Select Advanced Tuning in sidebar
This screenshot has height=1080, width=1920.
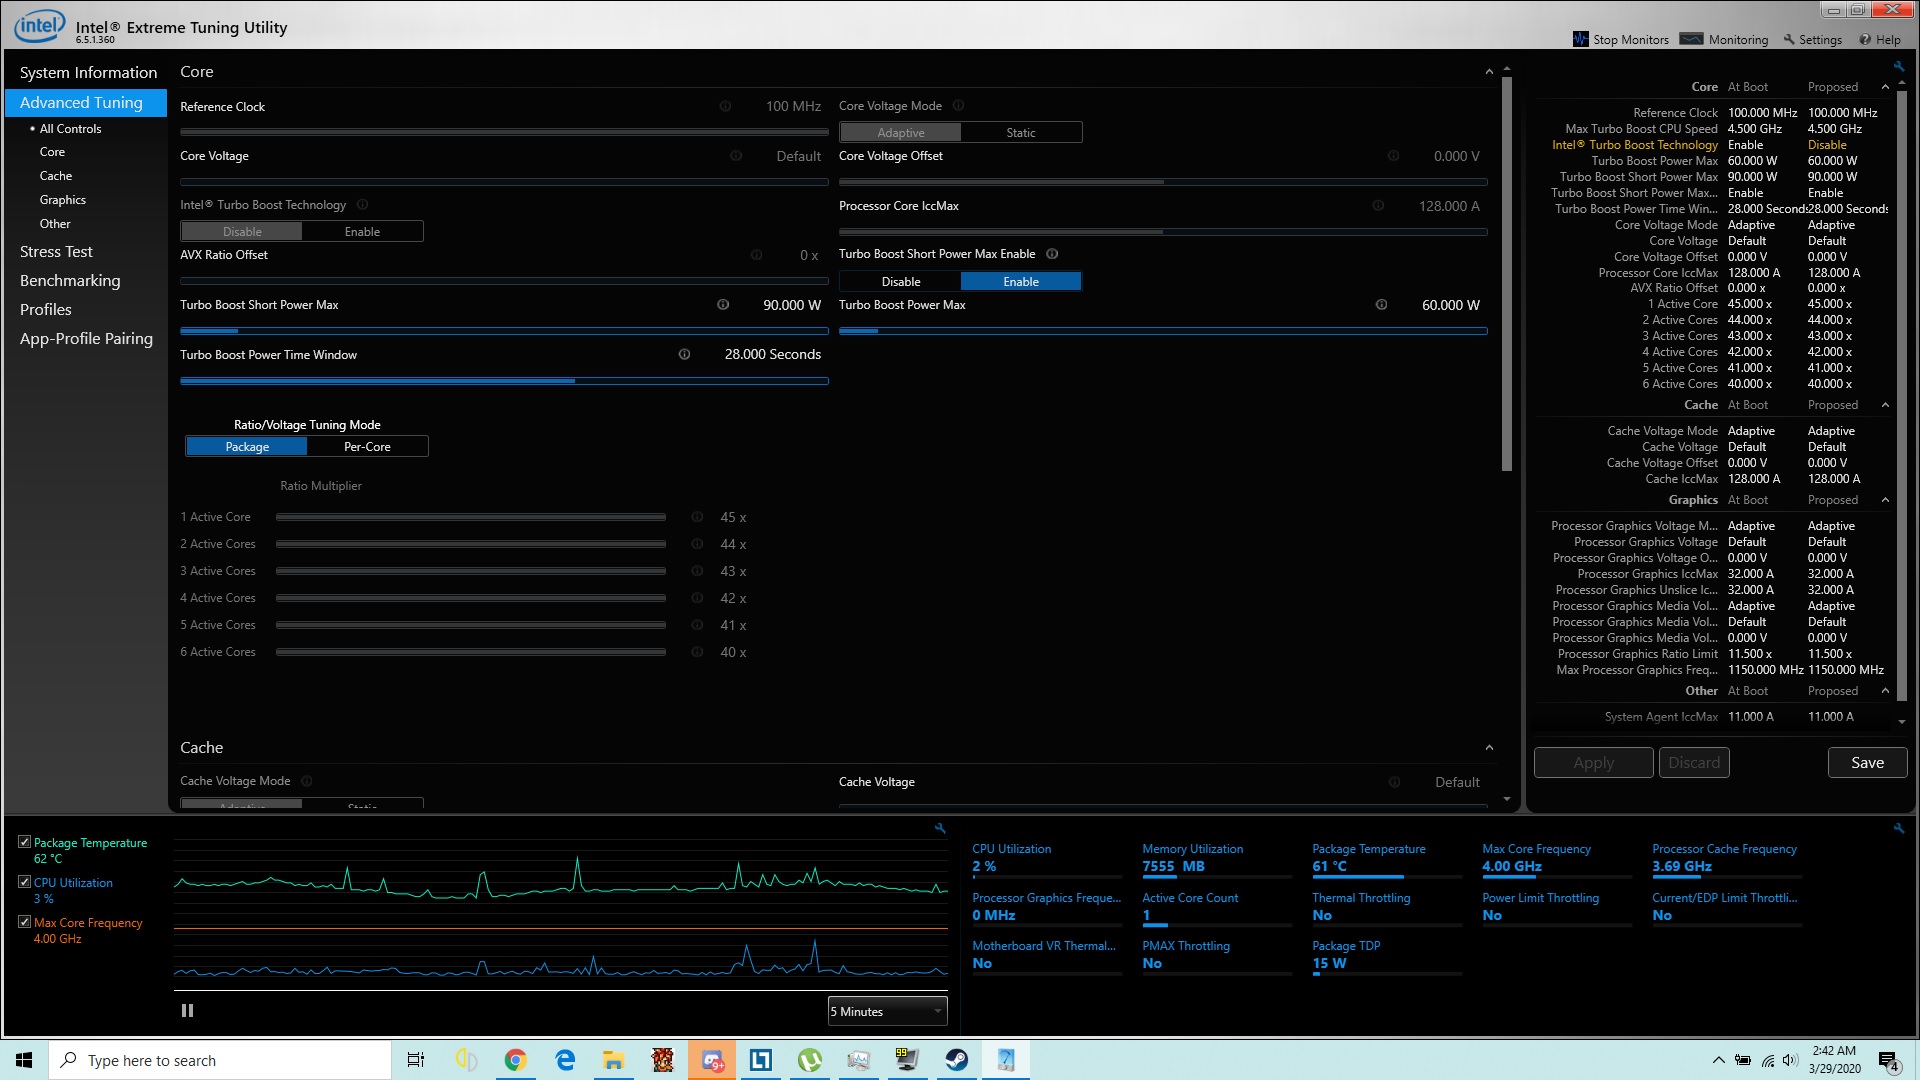tap(86, 103)
